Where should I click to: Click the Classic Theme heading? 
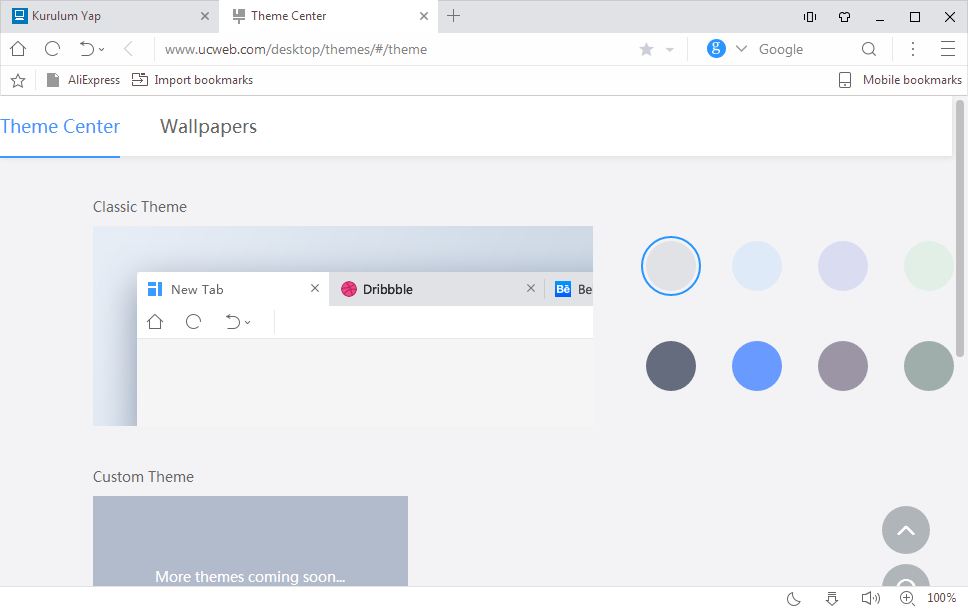[x=140, y=207]
